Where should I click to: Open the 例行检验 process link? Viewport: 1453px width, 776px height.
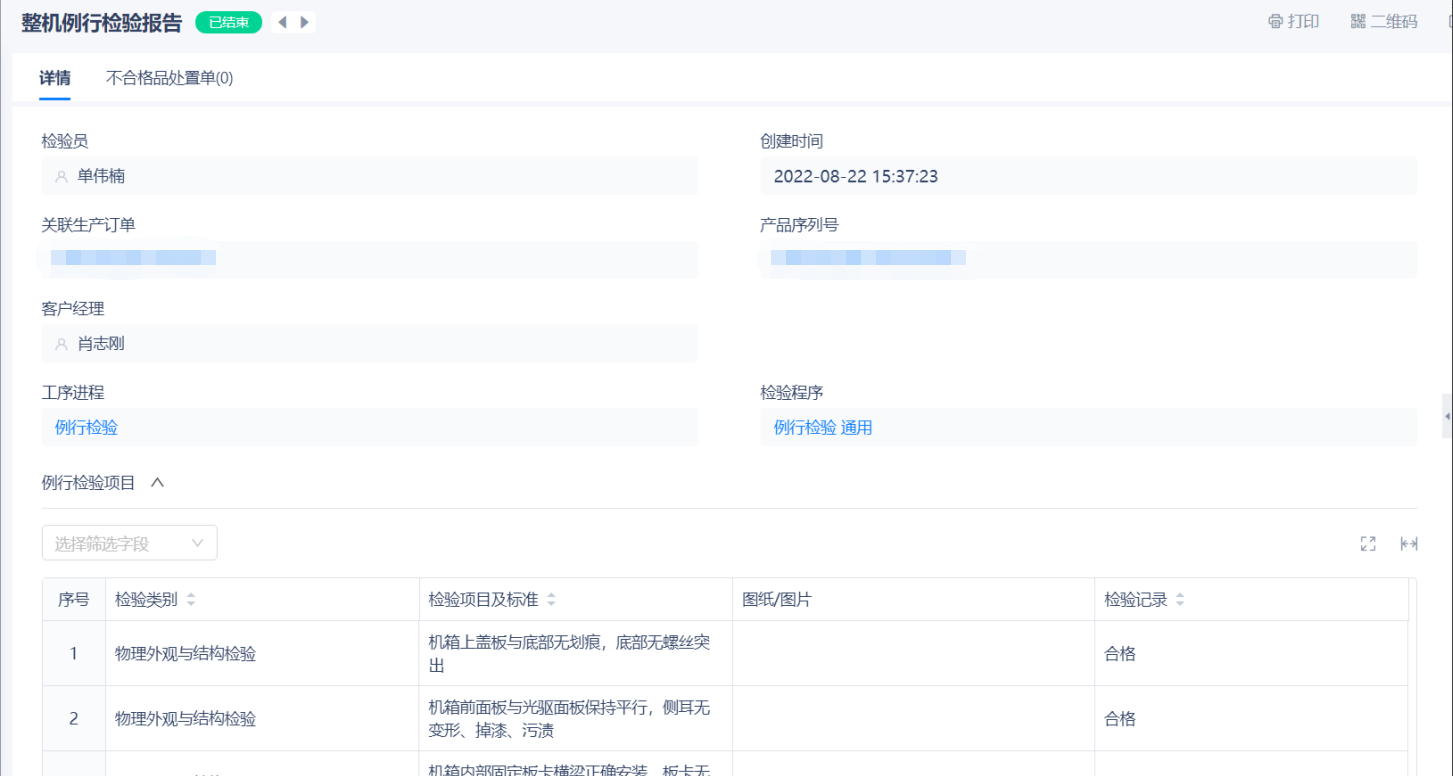coord(87,428)
